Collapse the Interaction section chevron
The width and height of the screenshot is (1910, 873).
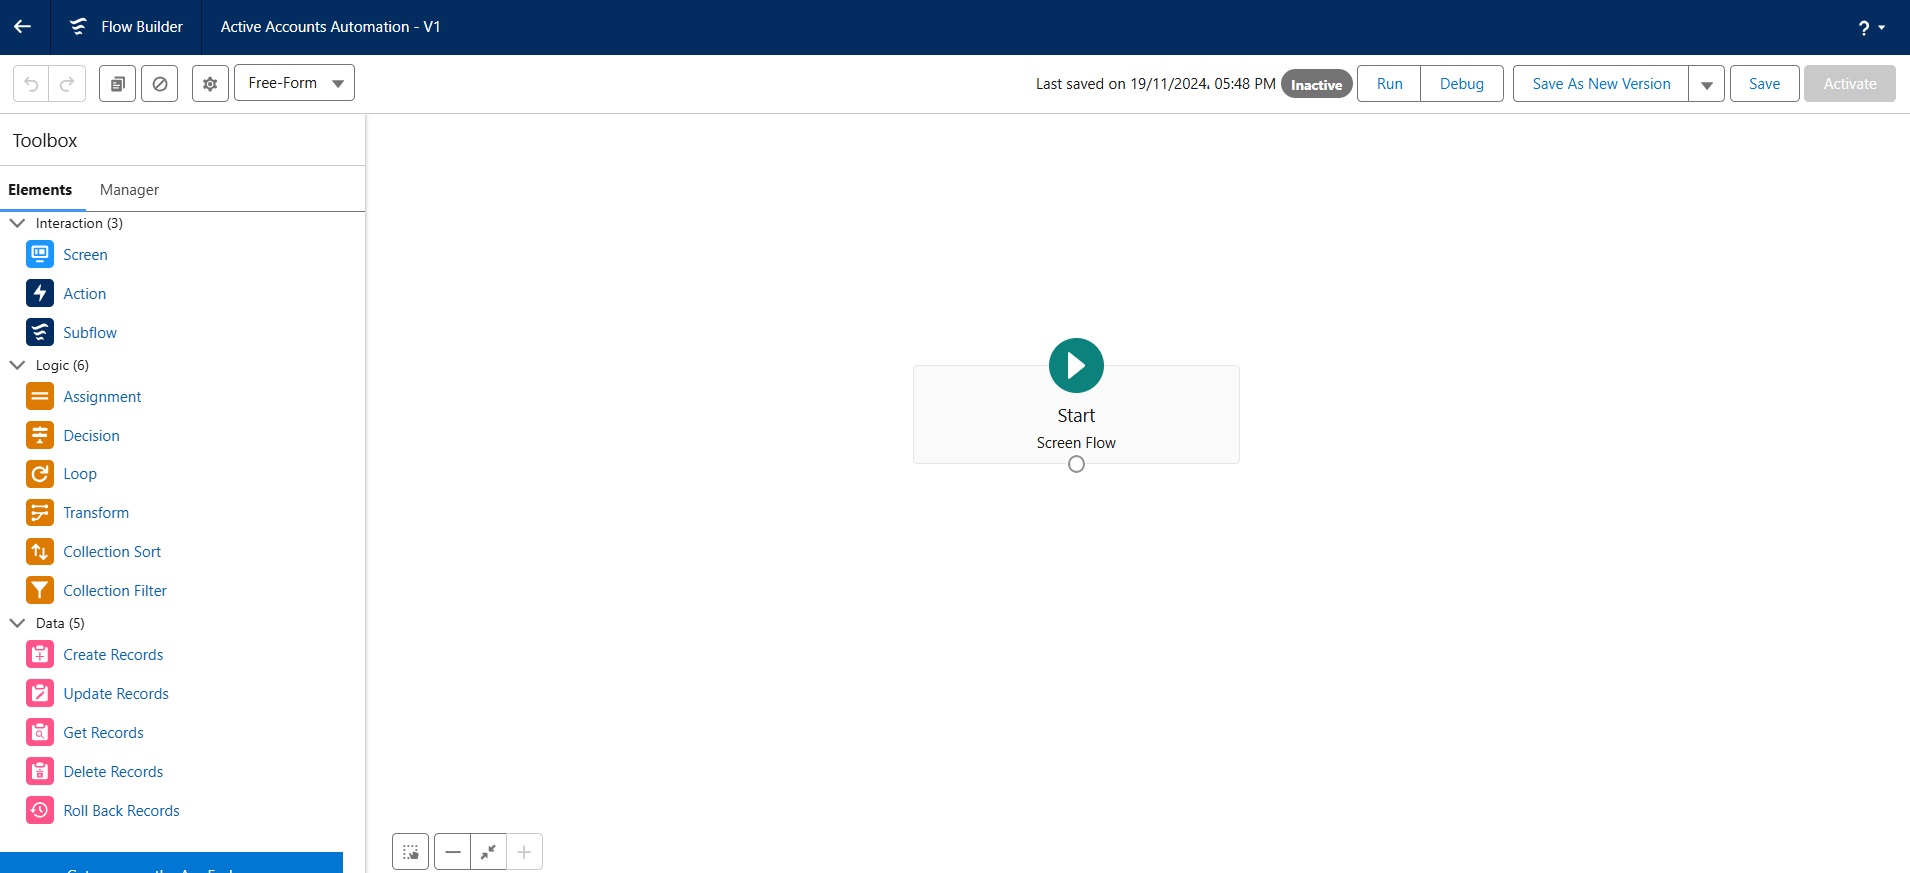point(17,223)
